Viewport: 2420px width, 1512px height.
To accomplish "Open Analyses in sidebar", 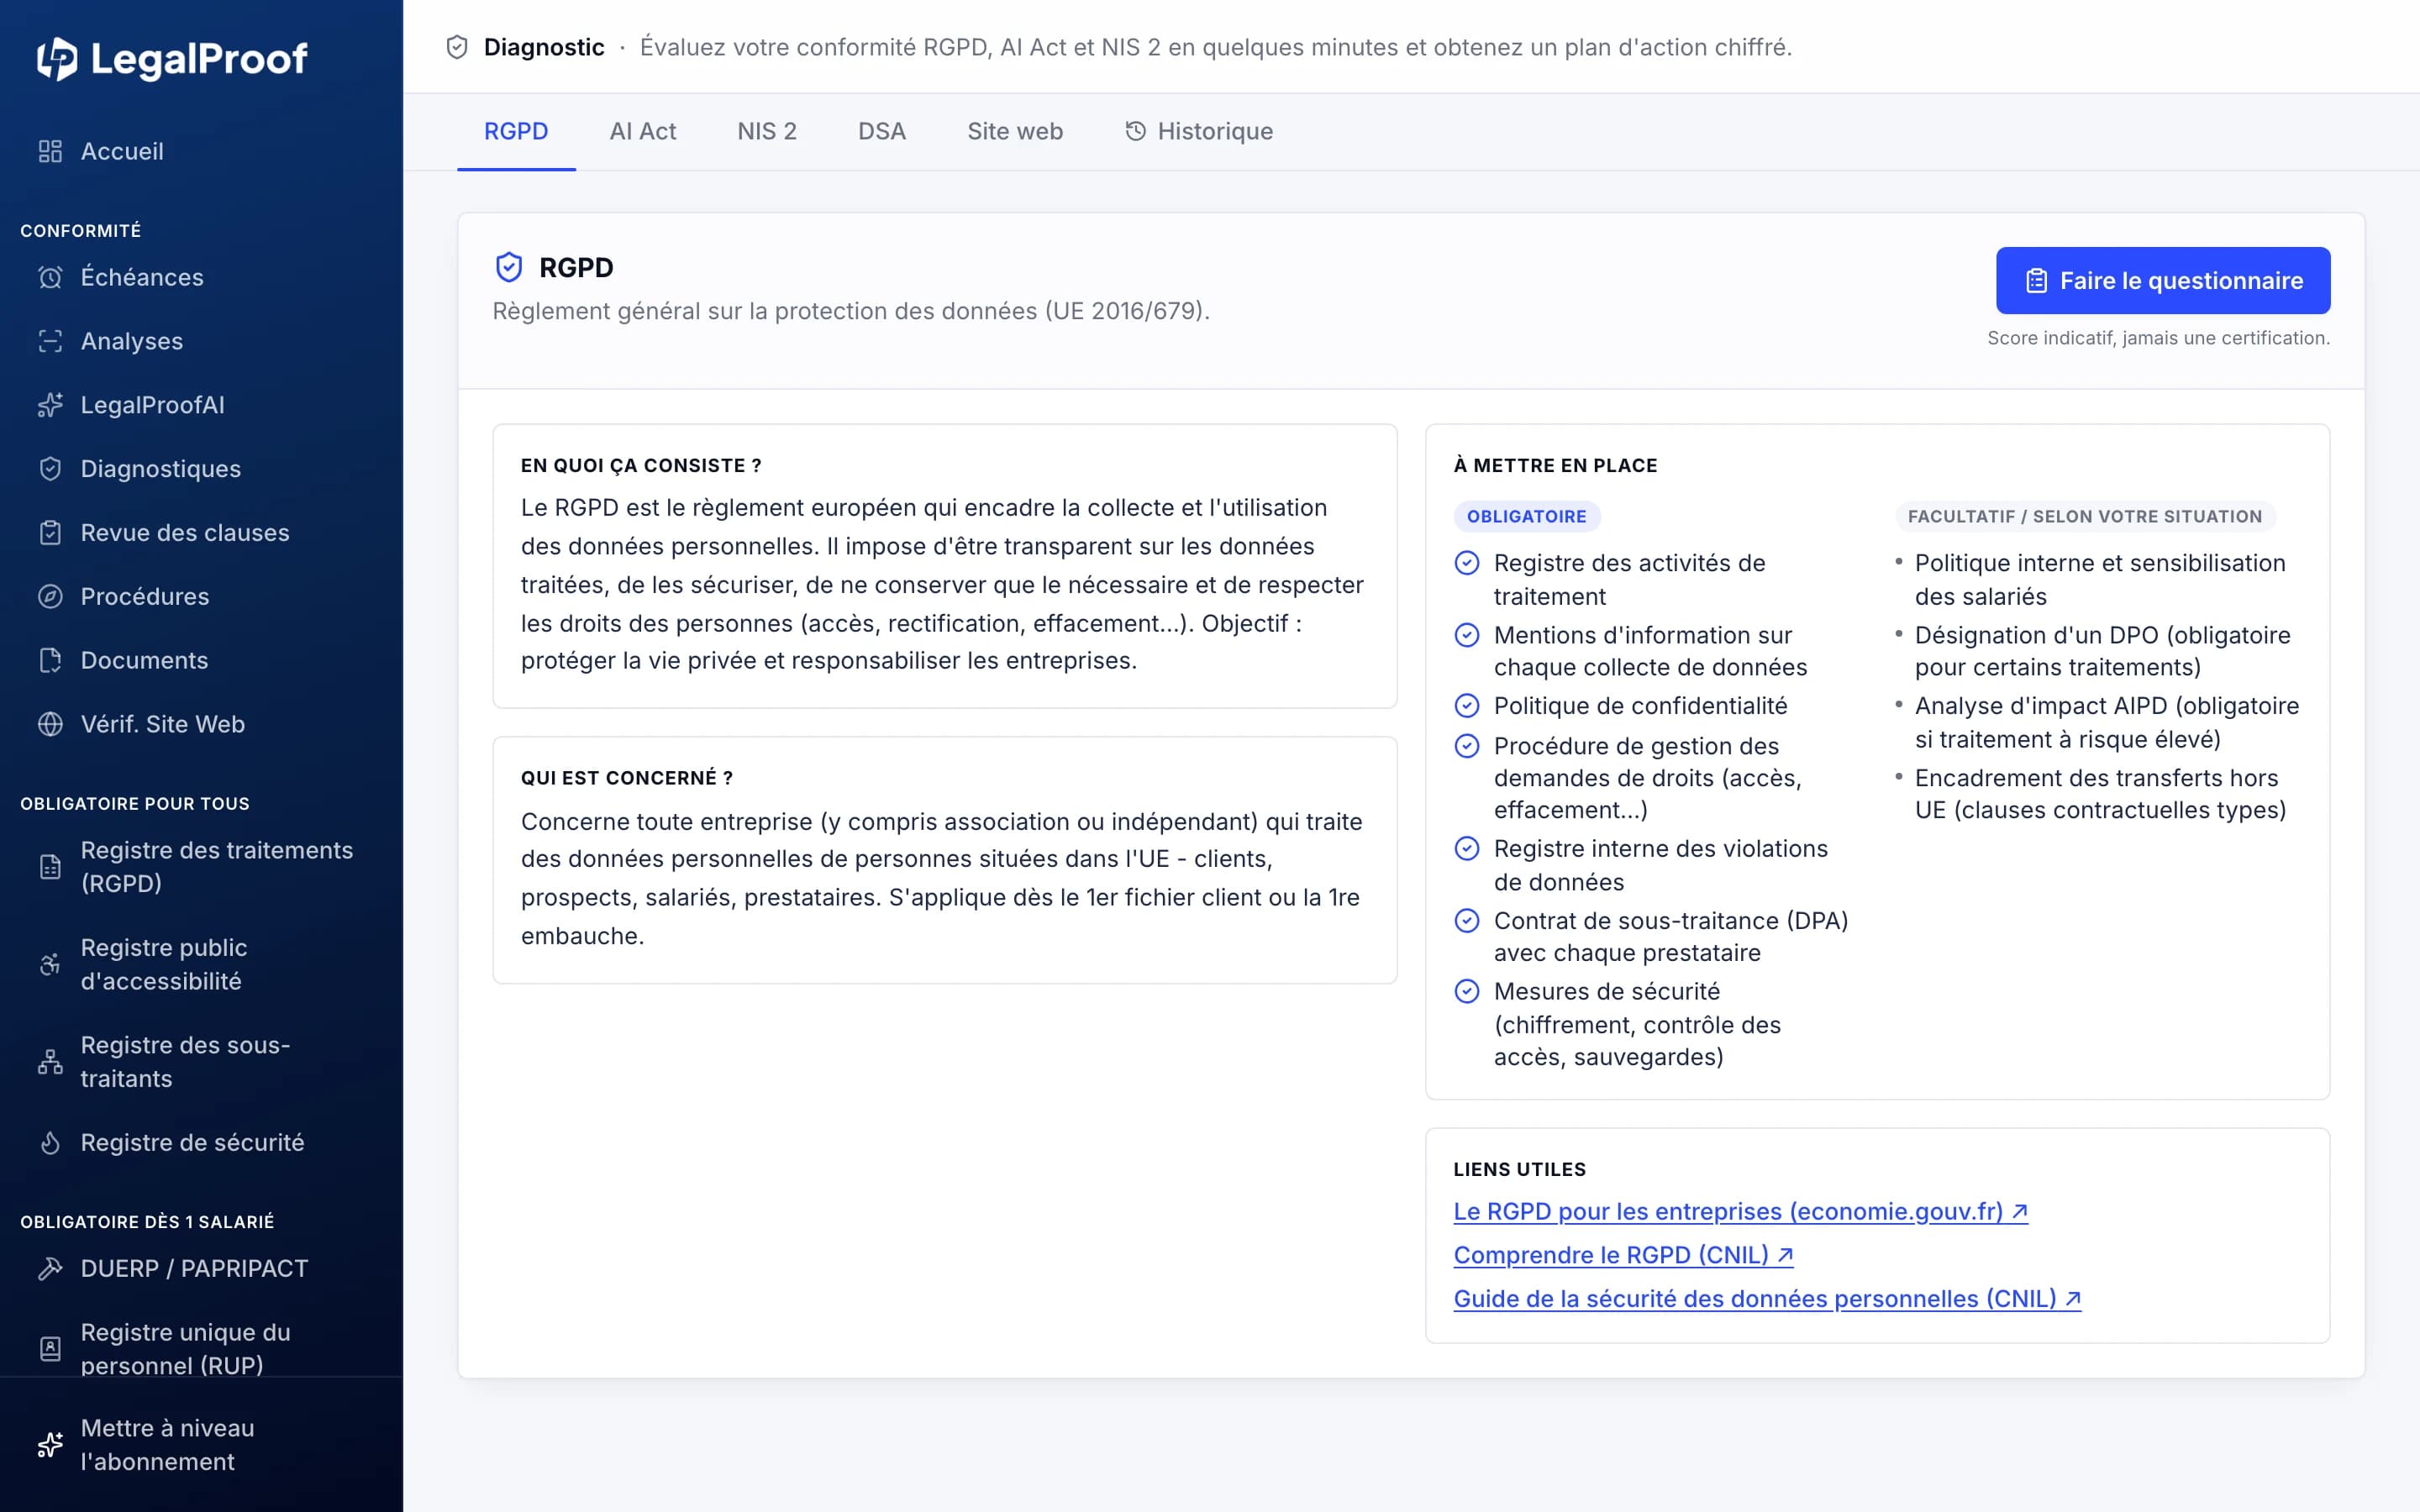I will [200, 341].
